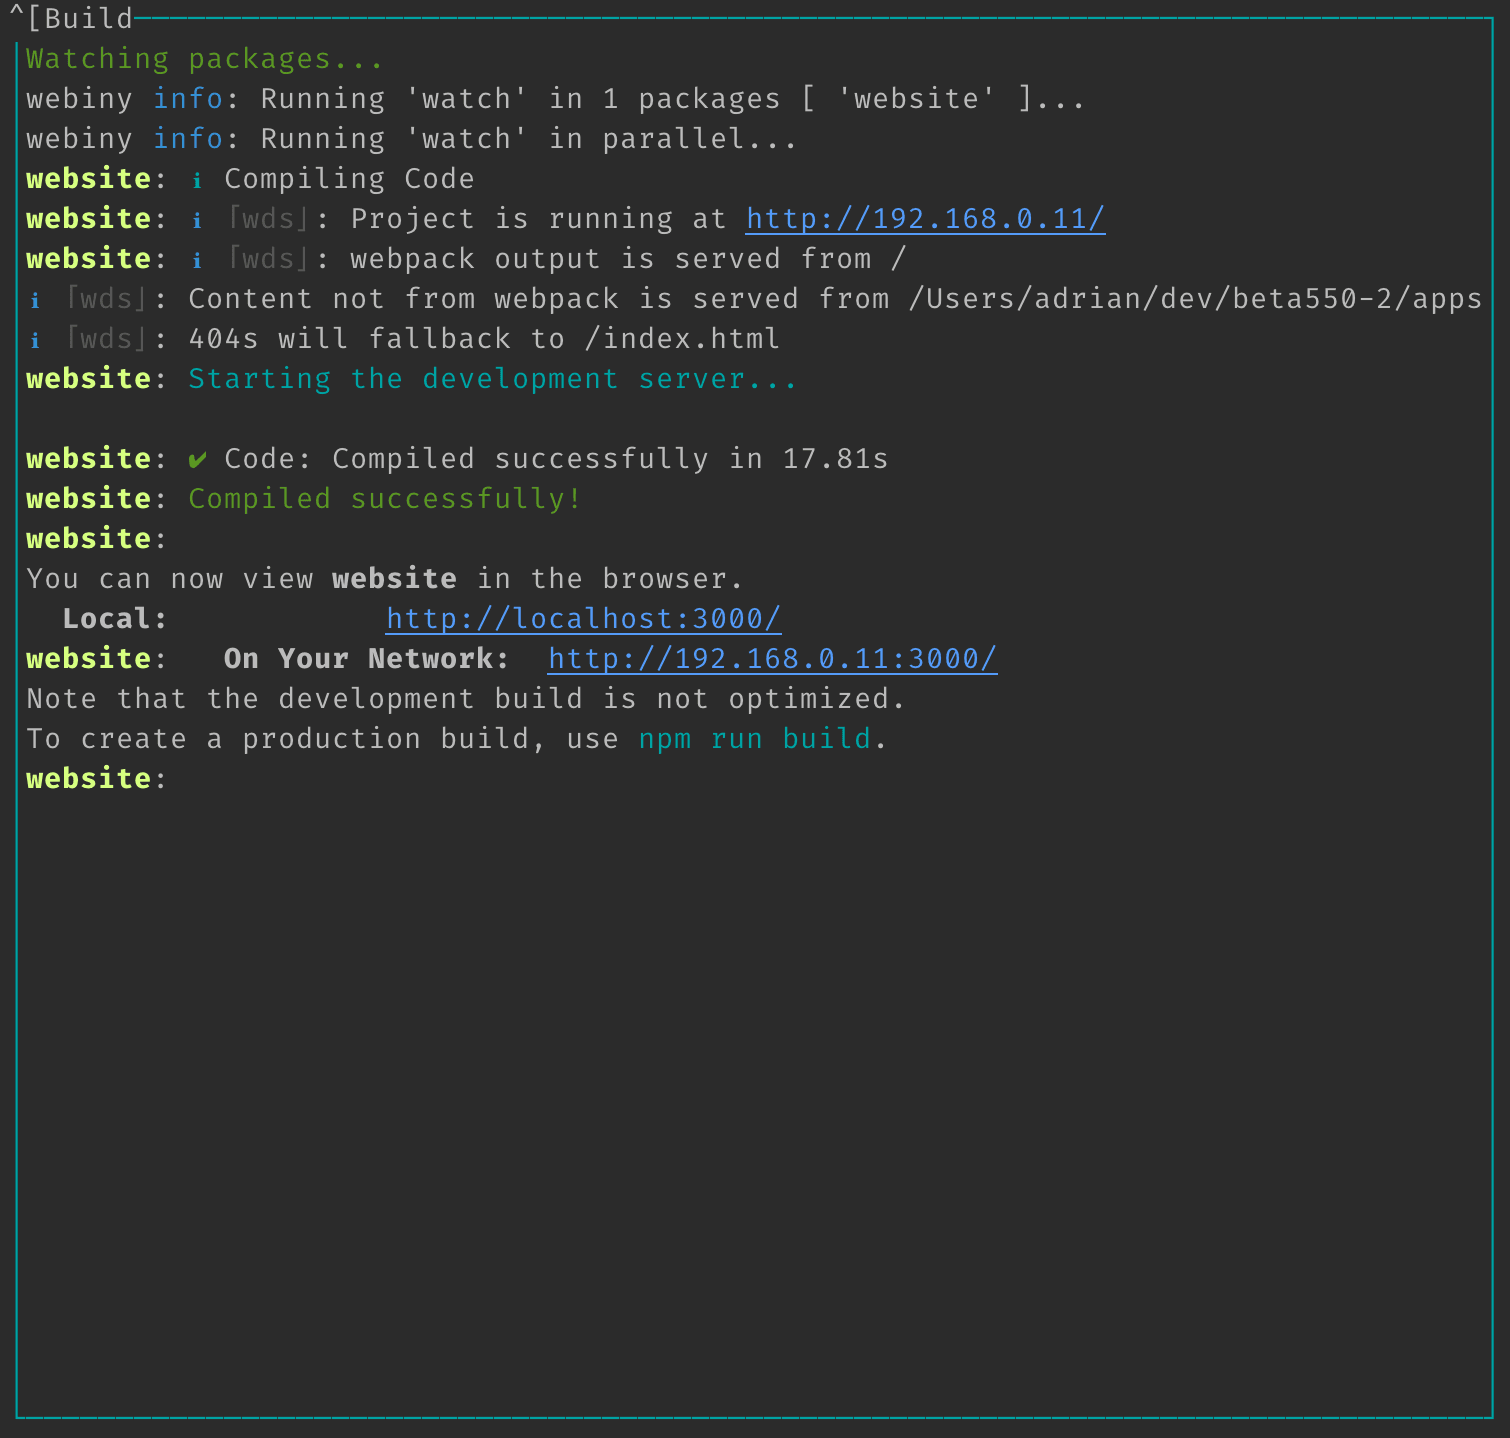Click info icon on Project is running line
This screenshot has width=1510, height=1438.
[197, 220]
